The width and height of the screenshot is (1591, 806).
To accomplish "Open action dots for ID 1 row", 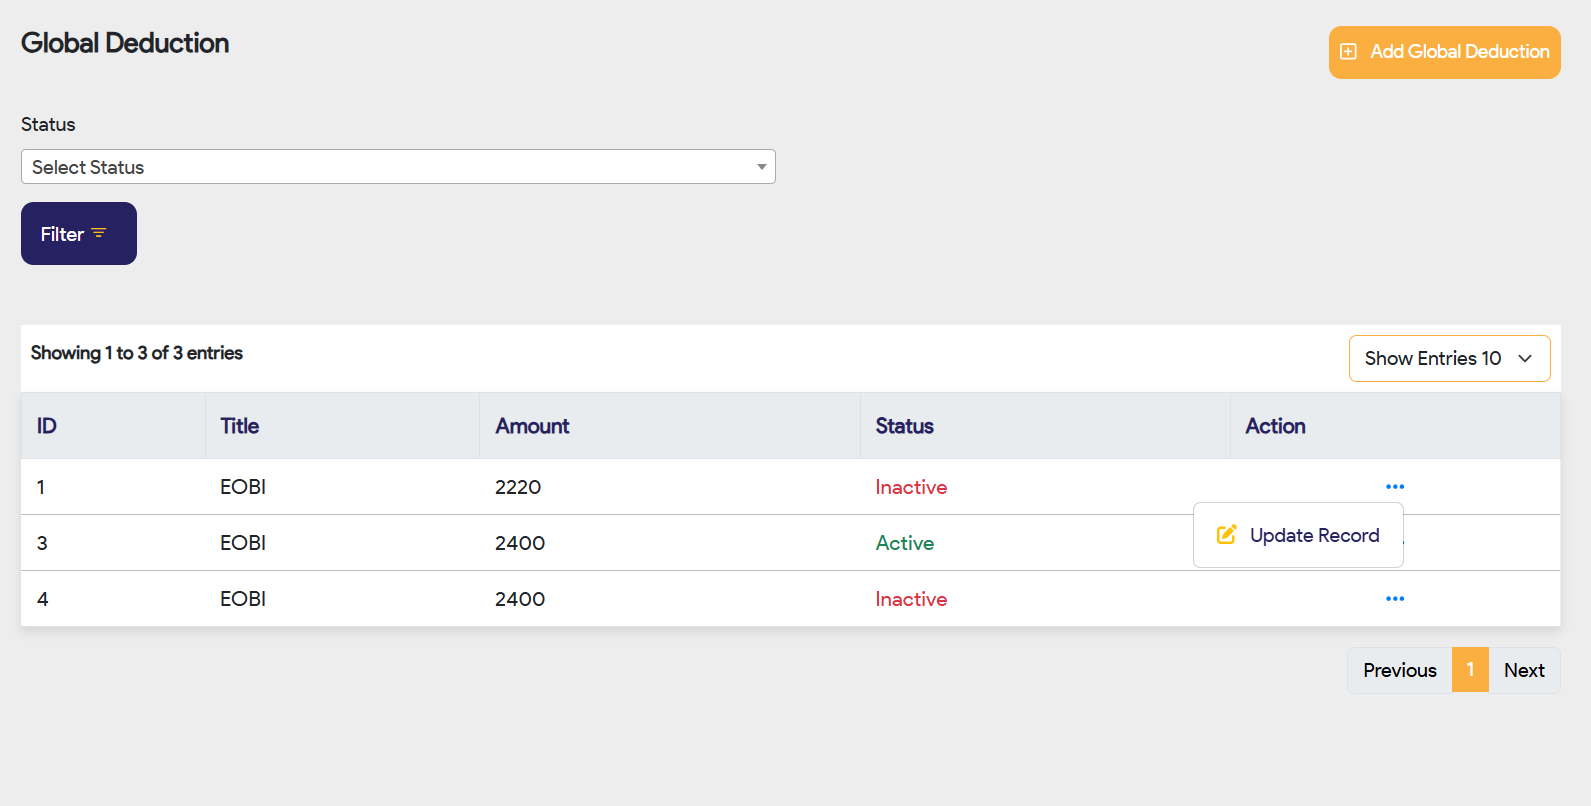I will [1395, 487].
